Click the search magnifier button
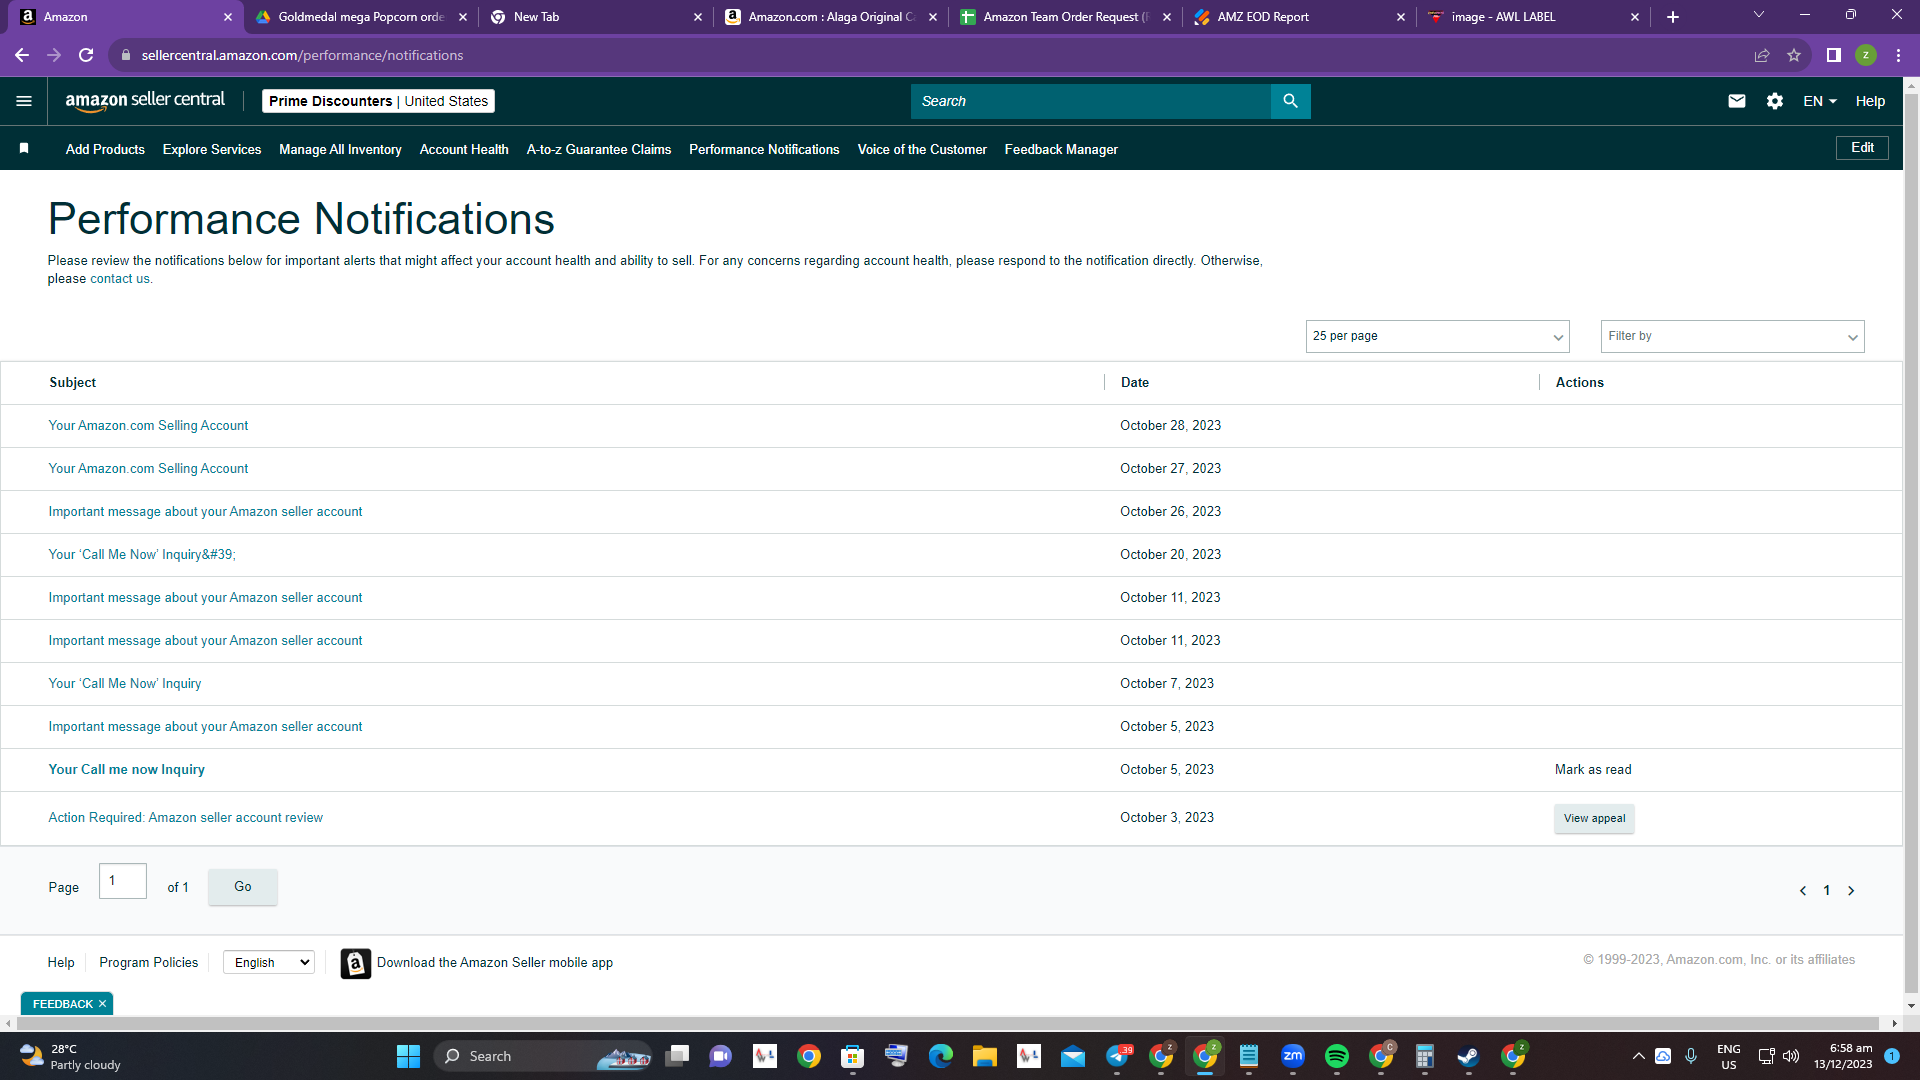This screenshot has width=1920, height=1080. click(1290, 101)
